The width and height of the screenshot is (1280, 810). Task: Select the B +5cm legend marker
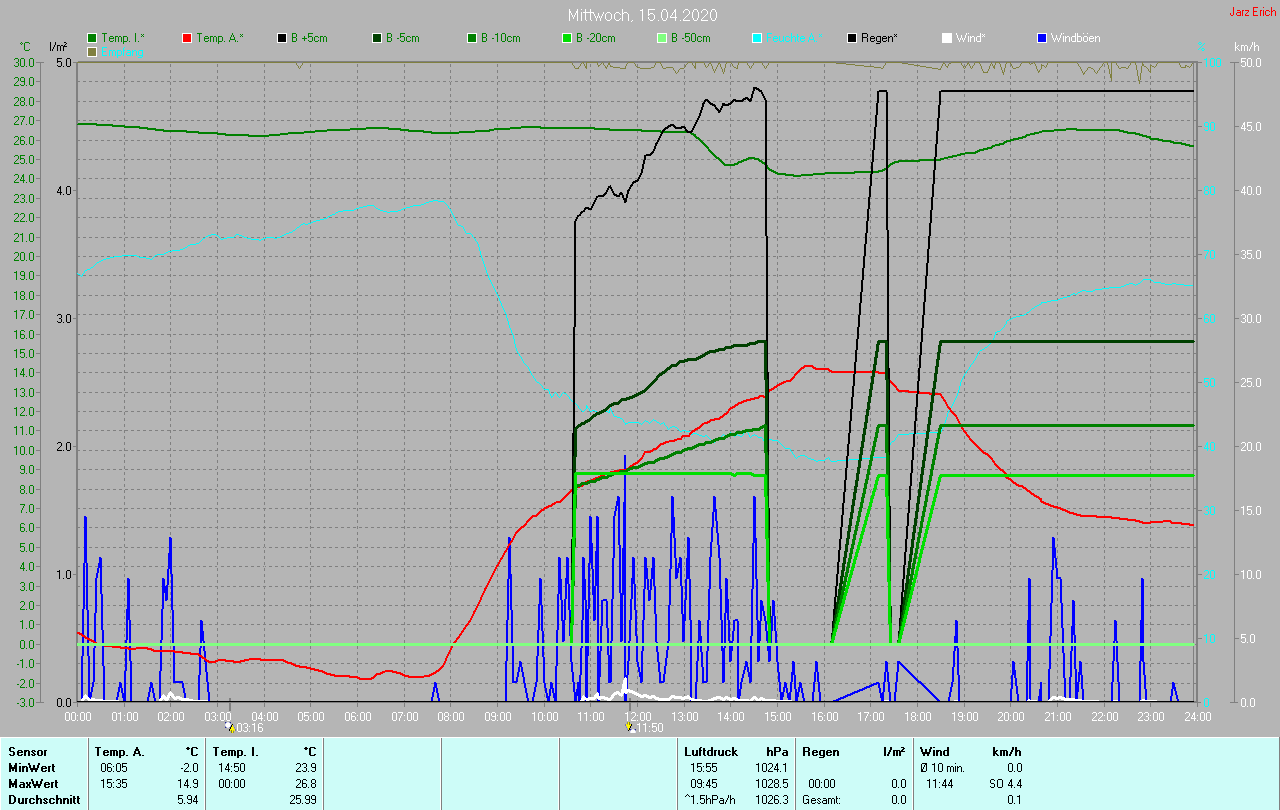coord(283,38)
